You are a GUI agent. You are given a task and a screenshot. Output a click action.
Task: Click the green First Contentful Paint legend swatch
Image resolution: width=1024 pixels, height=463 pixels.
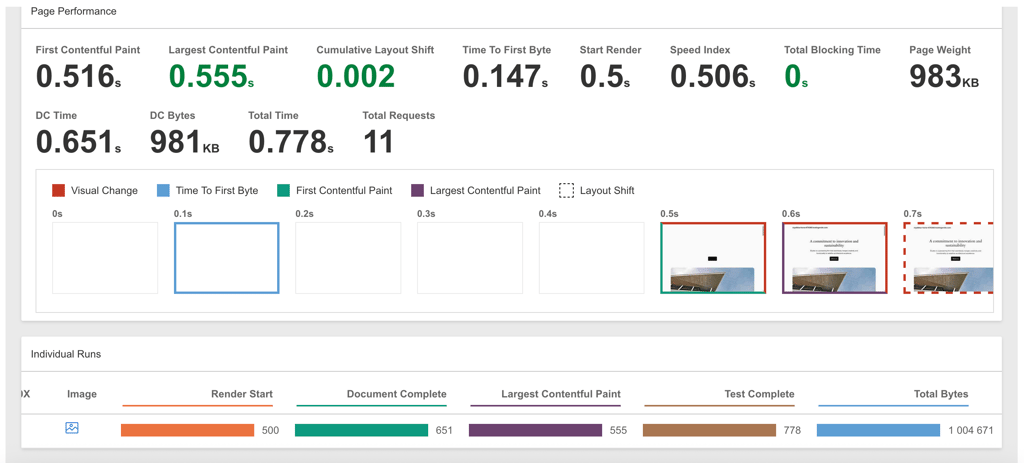tap(283, 191)
